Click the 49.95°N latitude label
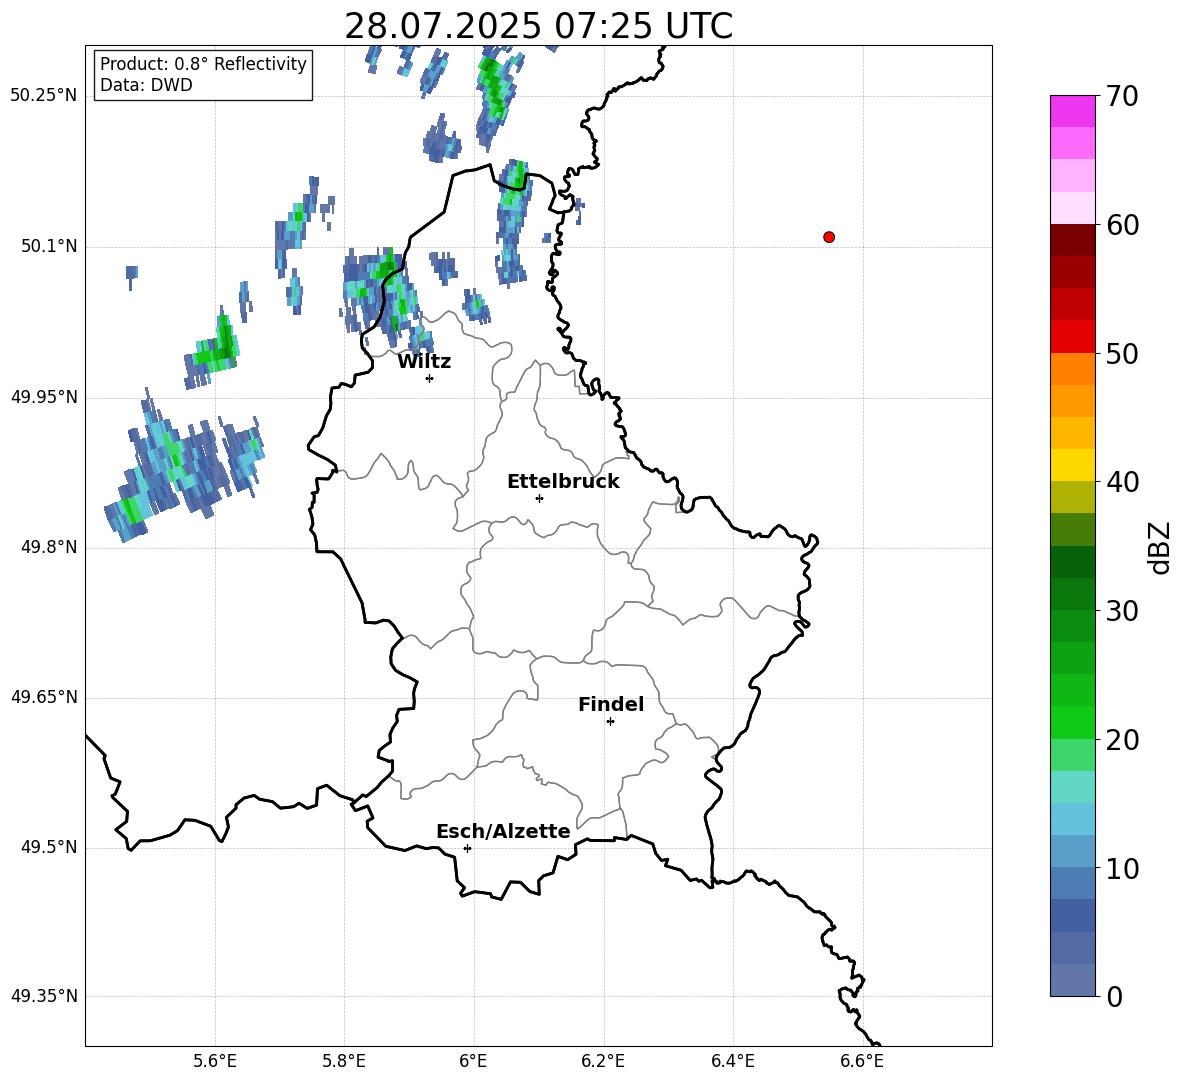1184x1081 pixels. pos(44,397)
